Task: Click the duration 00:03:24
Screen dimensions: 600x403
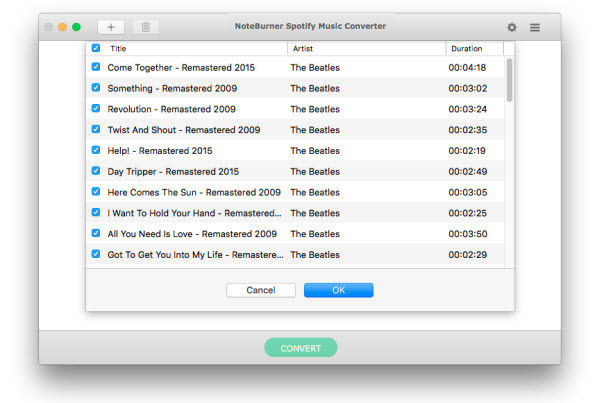Action: click(468, 109)
